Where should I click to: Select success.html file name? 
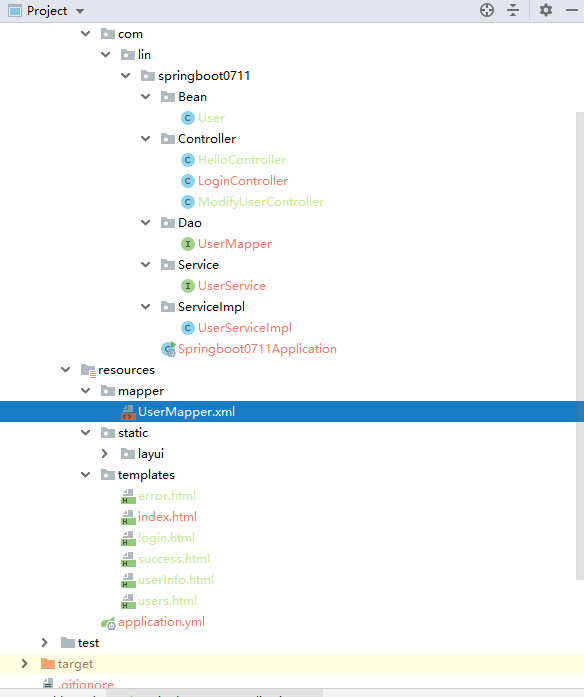(174, 559)
